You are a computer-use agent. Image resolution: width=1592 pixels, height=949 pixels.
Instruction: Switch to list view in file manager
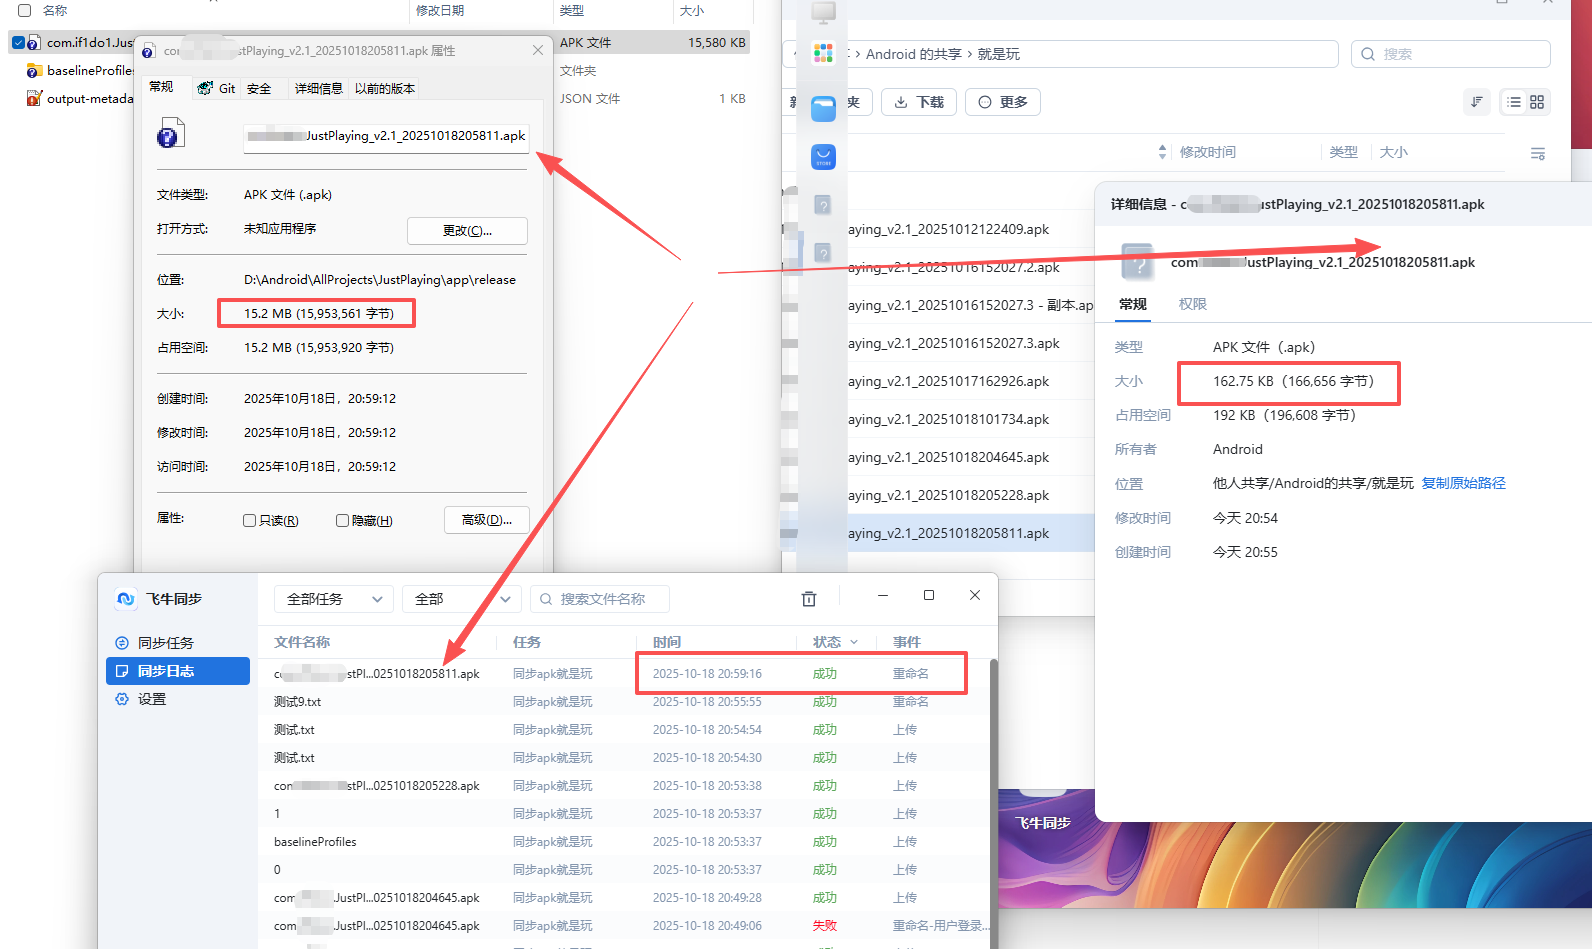pos(1514,102)
